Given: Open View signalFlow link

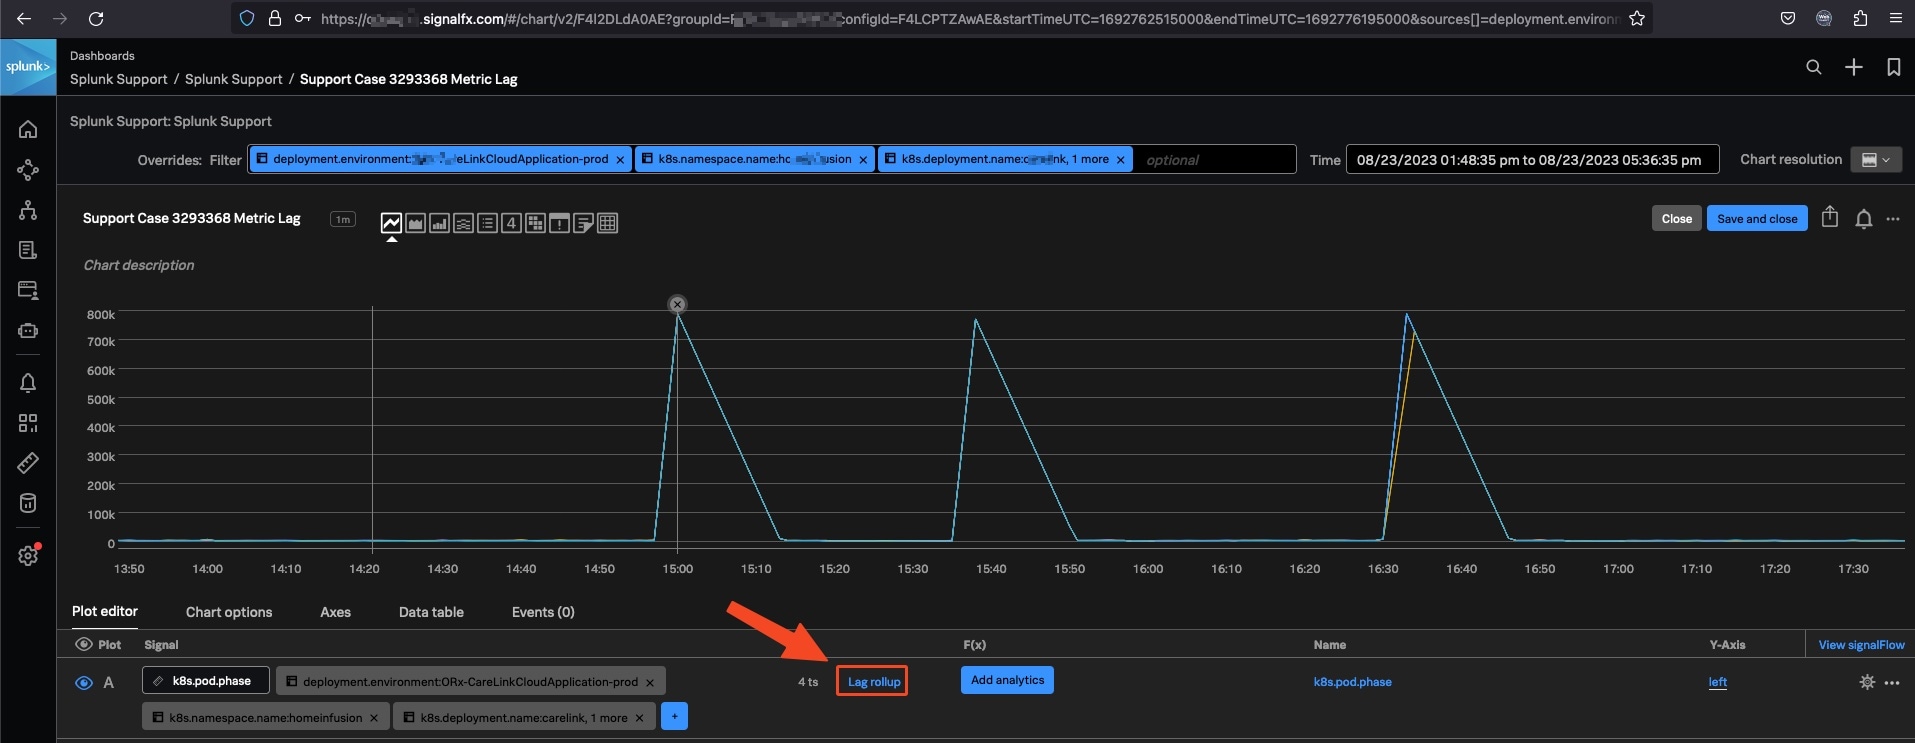Looking at the screenshot, I should click(1861, 645).
